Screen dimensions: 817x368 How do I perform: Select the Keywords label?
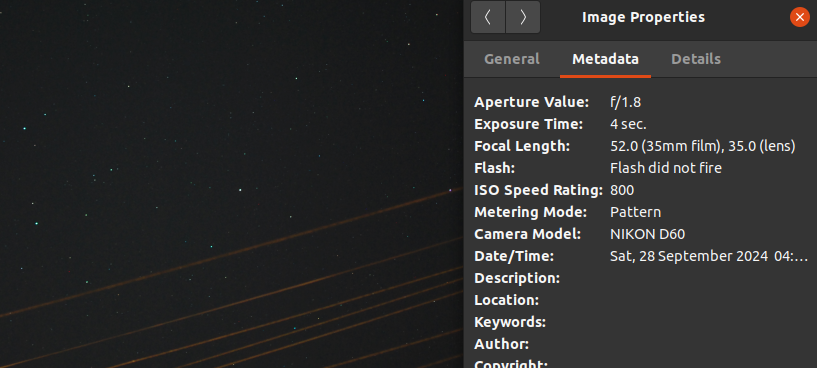[510, 322]
